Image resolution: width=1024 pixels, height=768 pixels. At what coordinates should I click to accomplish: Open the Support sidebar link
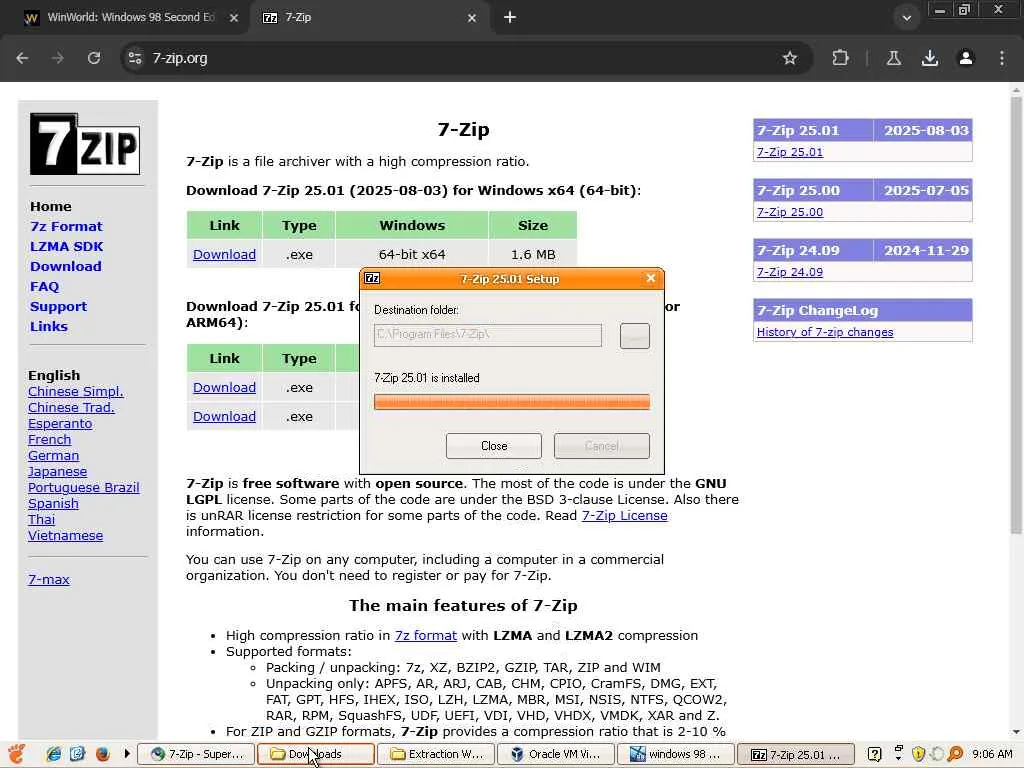[58, 307]
